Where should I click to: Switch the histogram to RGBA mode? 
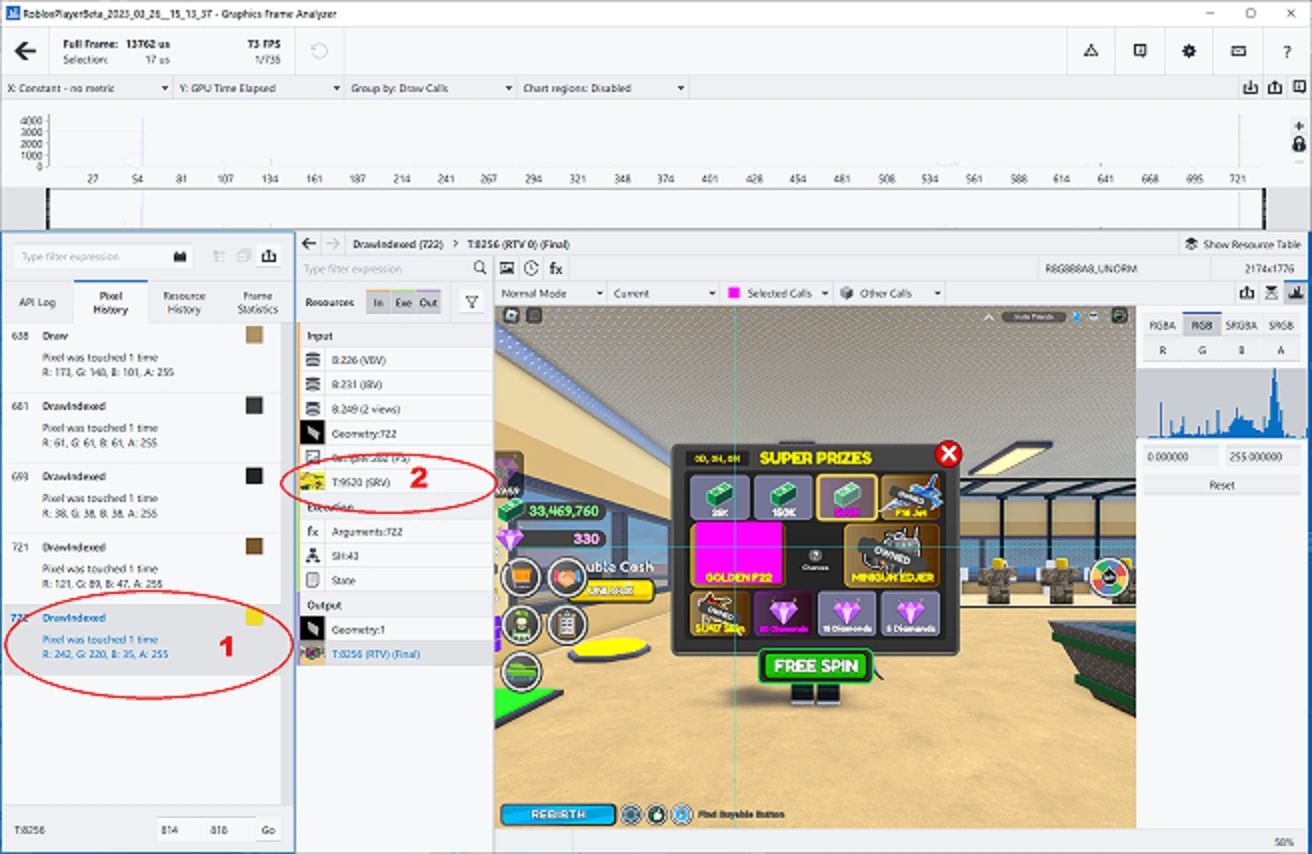click(x=1162, y=325)
